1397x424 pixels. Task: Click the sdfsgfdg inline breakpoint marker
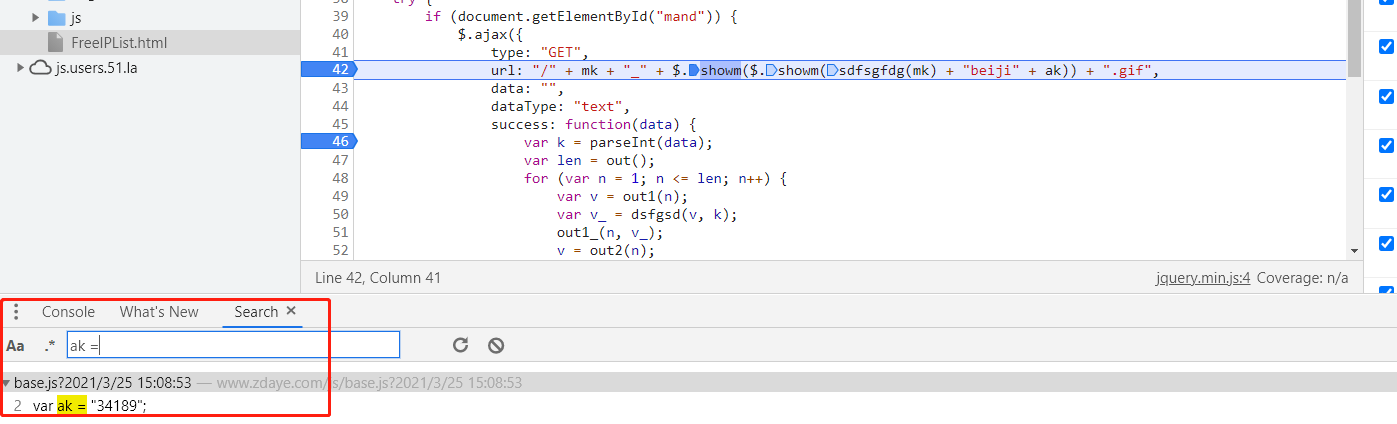[831, 70]
